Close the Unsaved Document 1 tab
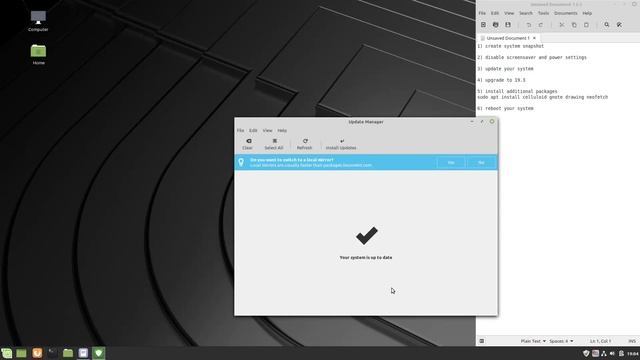640x360 pixels. click(534, 38)
